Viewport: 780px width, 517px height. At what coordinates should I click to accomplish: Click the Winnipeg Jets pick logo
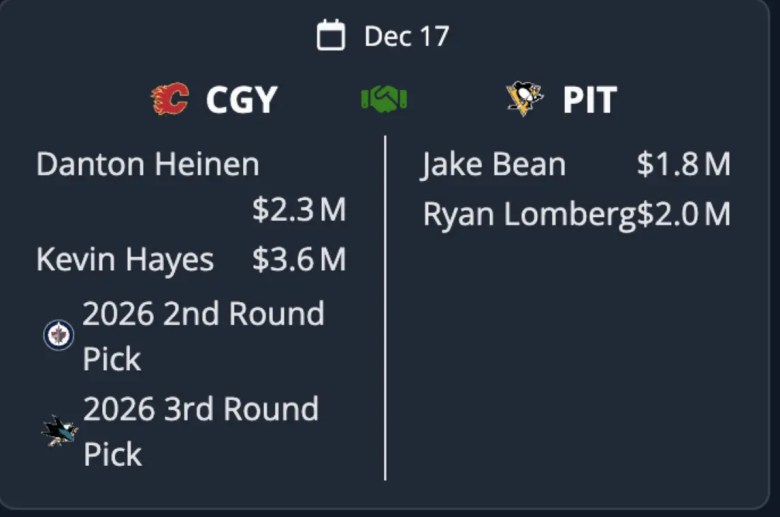(59, 335)
